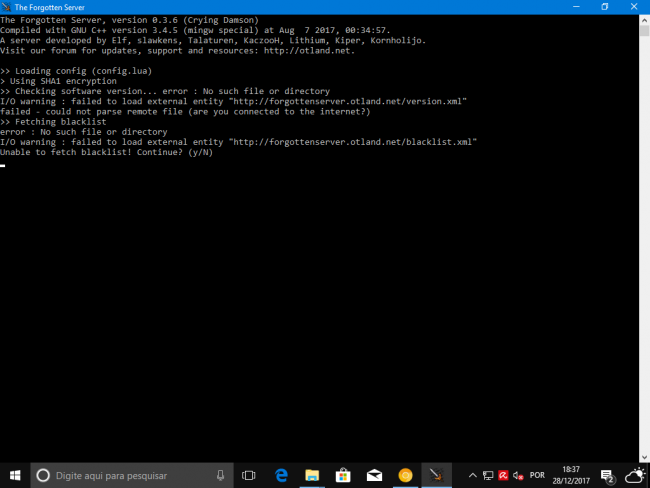Click 'Unable to fetch blacklist! Continue? (y/N)' line
The image size is (650, 488).
[107, 152]
